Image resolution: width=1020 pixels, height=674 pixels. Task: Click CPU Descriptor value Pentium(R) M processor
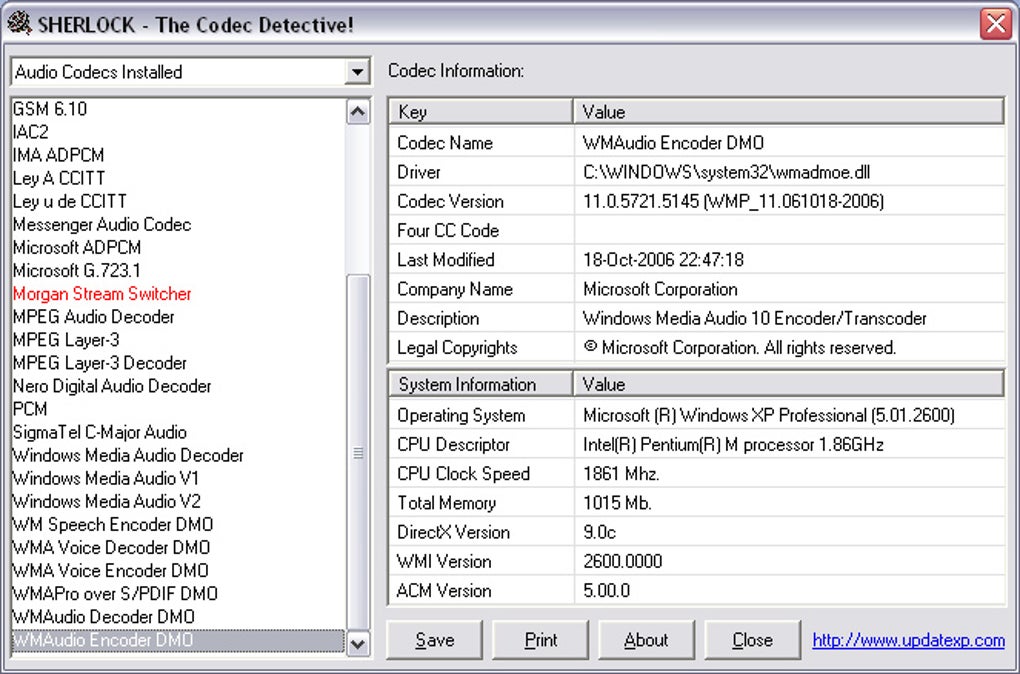[x=733, y=444]
